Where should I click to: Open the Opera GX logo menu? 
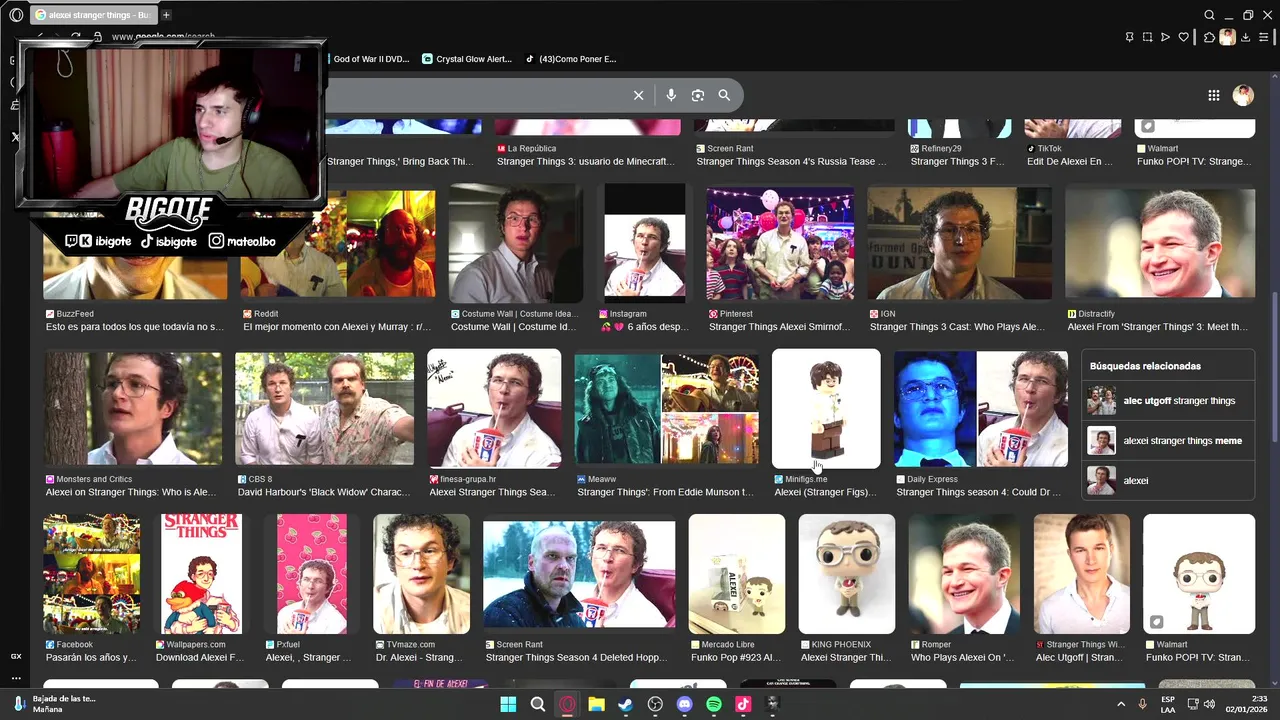[x=16, y=15]
